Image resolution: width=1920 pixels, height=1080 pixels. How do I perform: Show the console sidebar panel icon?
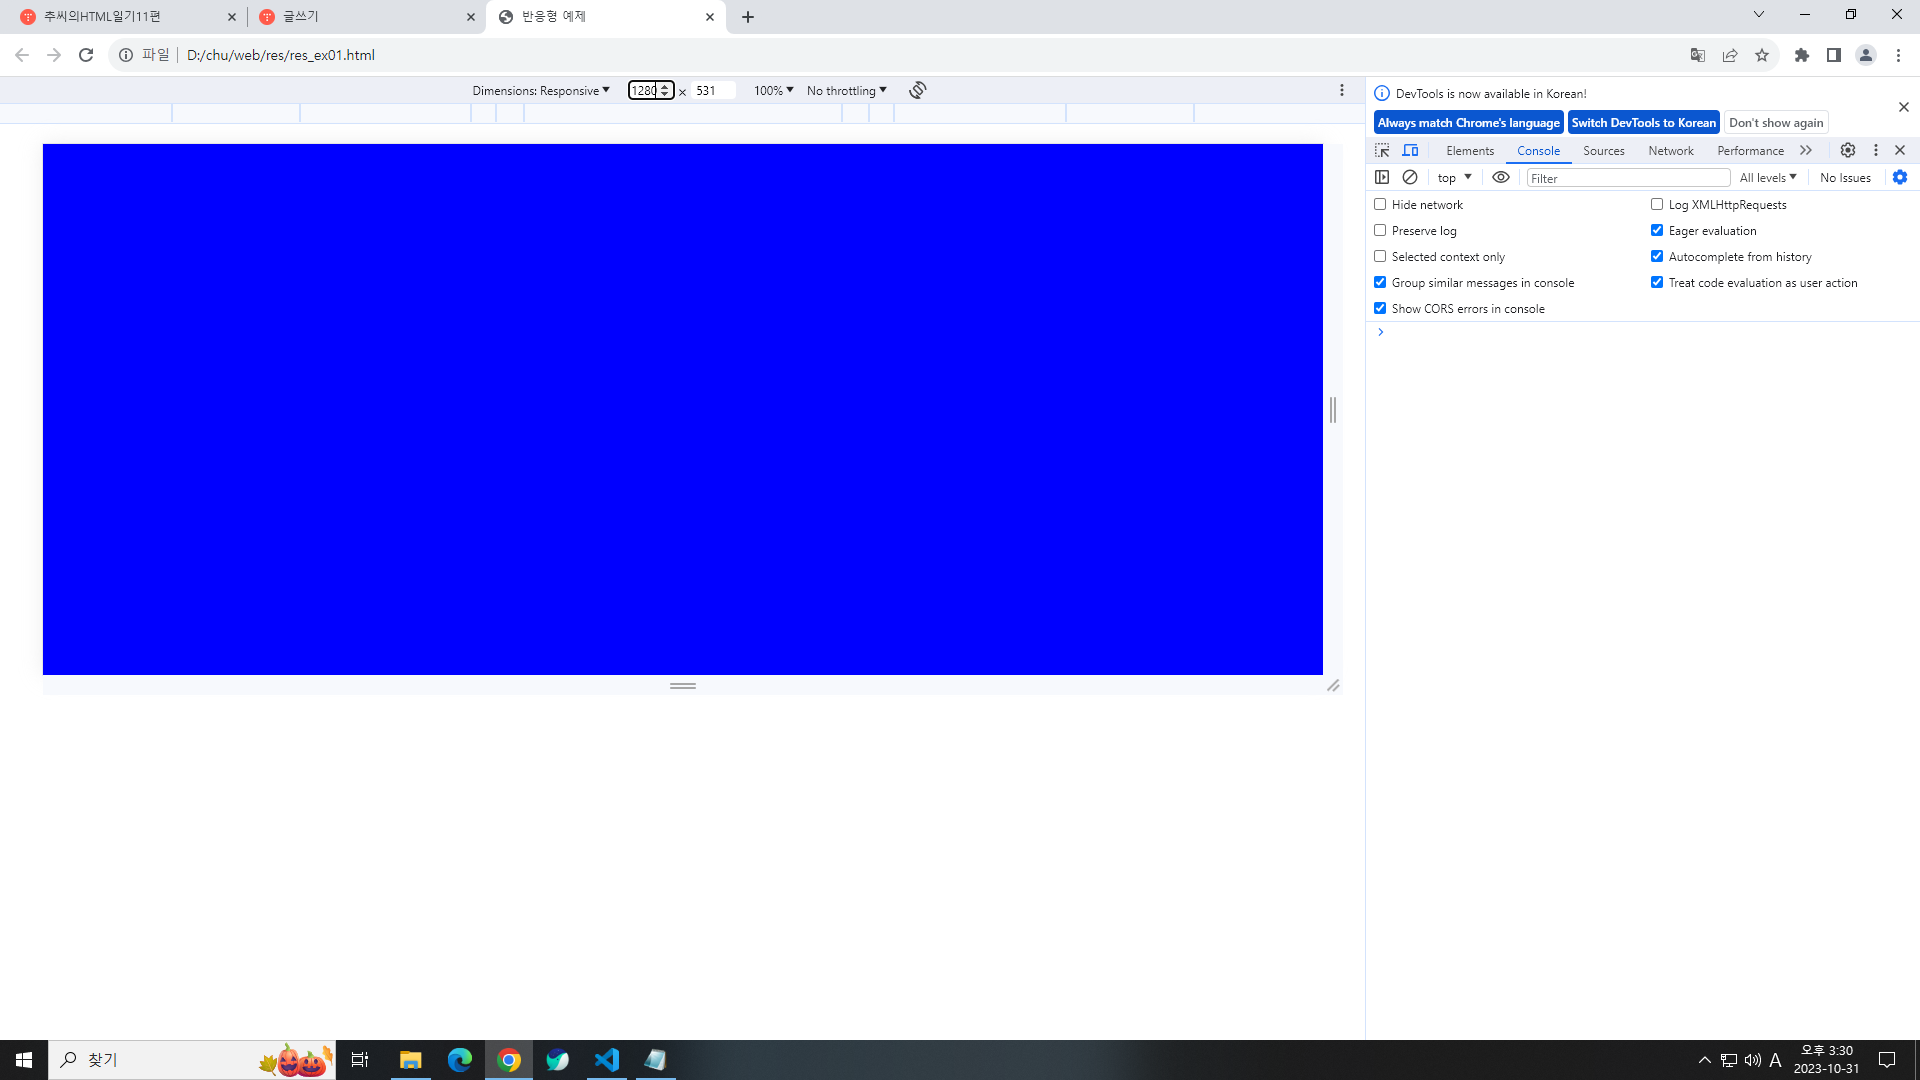tap(1382, 177)
